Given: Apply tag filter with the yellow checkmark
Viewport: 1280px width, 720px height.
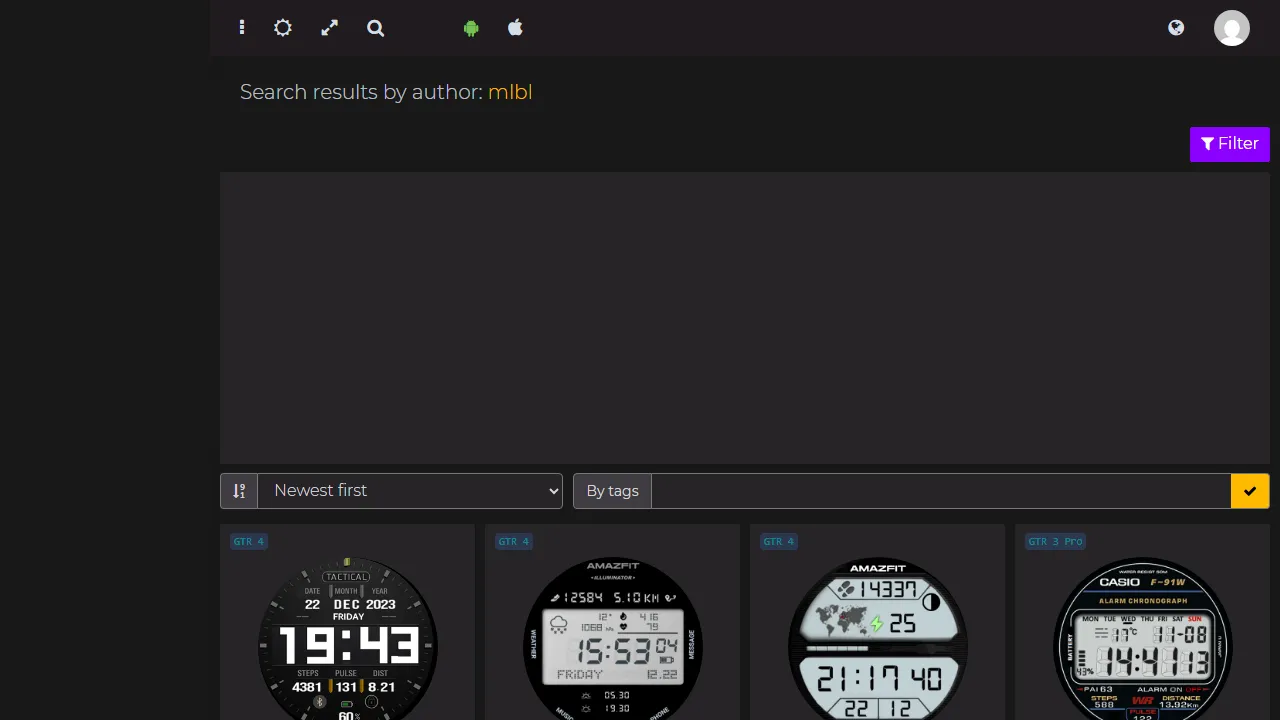Looking at the screenshot, I should 1250,491.
